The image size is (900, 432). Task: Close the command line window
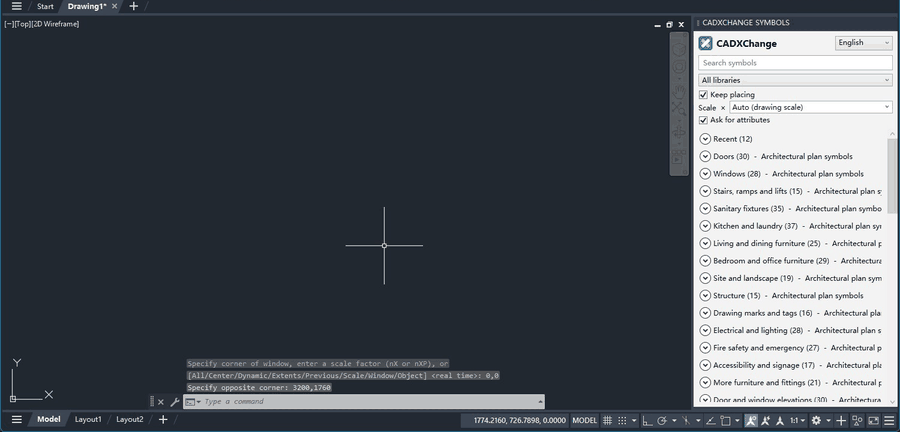(161, 402)
